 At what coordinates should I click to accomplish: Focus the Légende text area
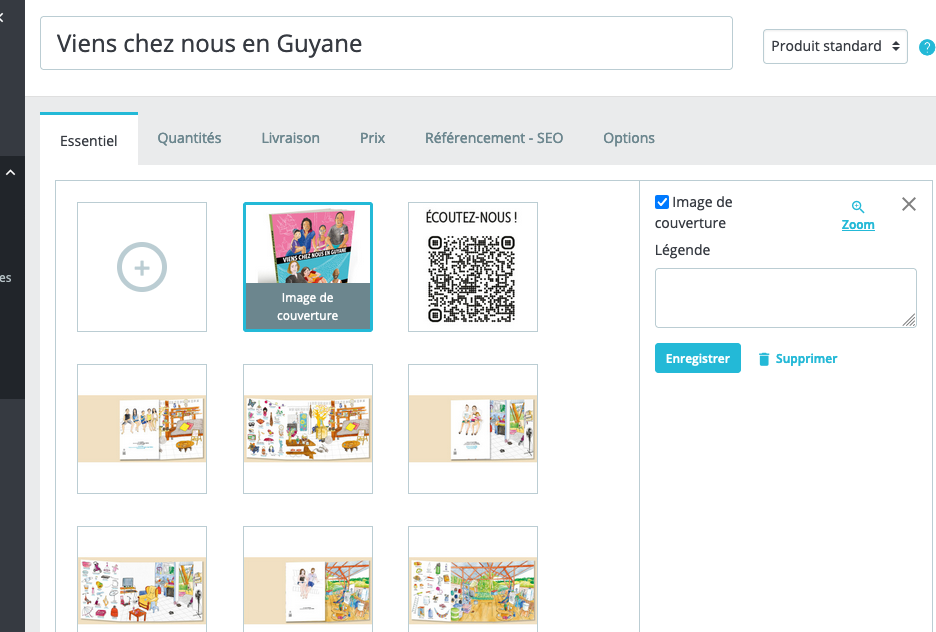click(x=786, y=298)
